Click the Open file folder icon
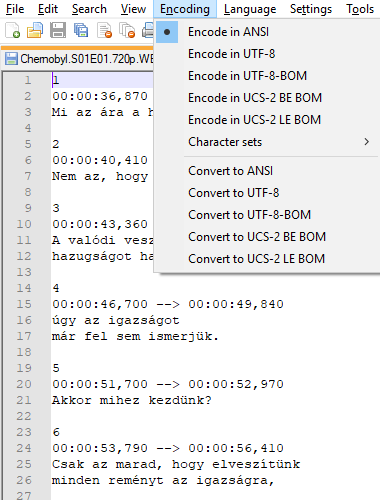Image resolution: width=380 pixels, height=500 pixels. (x=35, y=30)
